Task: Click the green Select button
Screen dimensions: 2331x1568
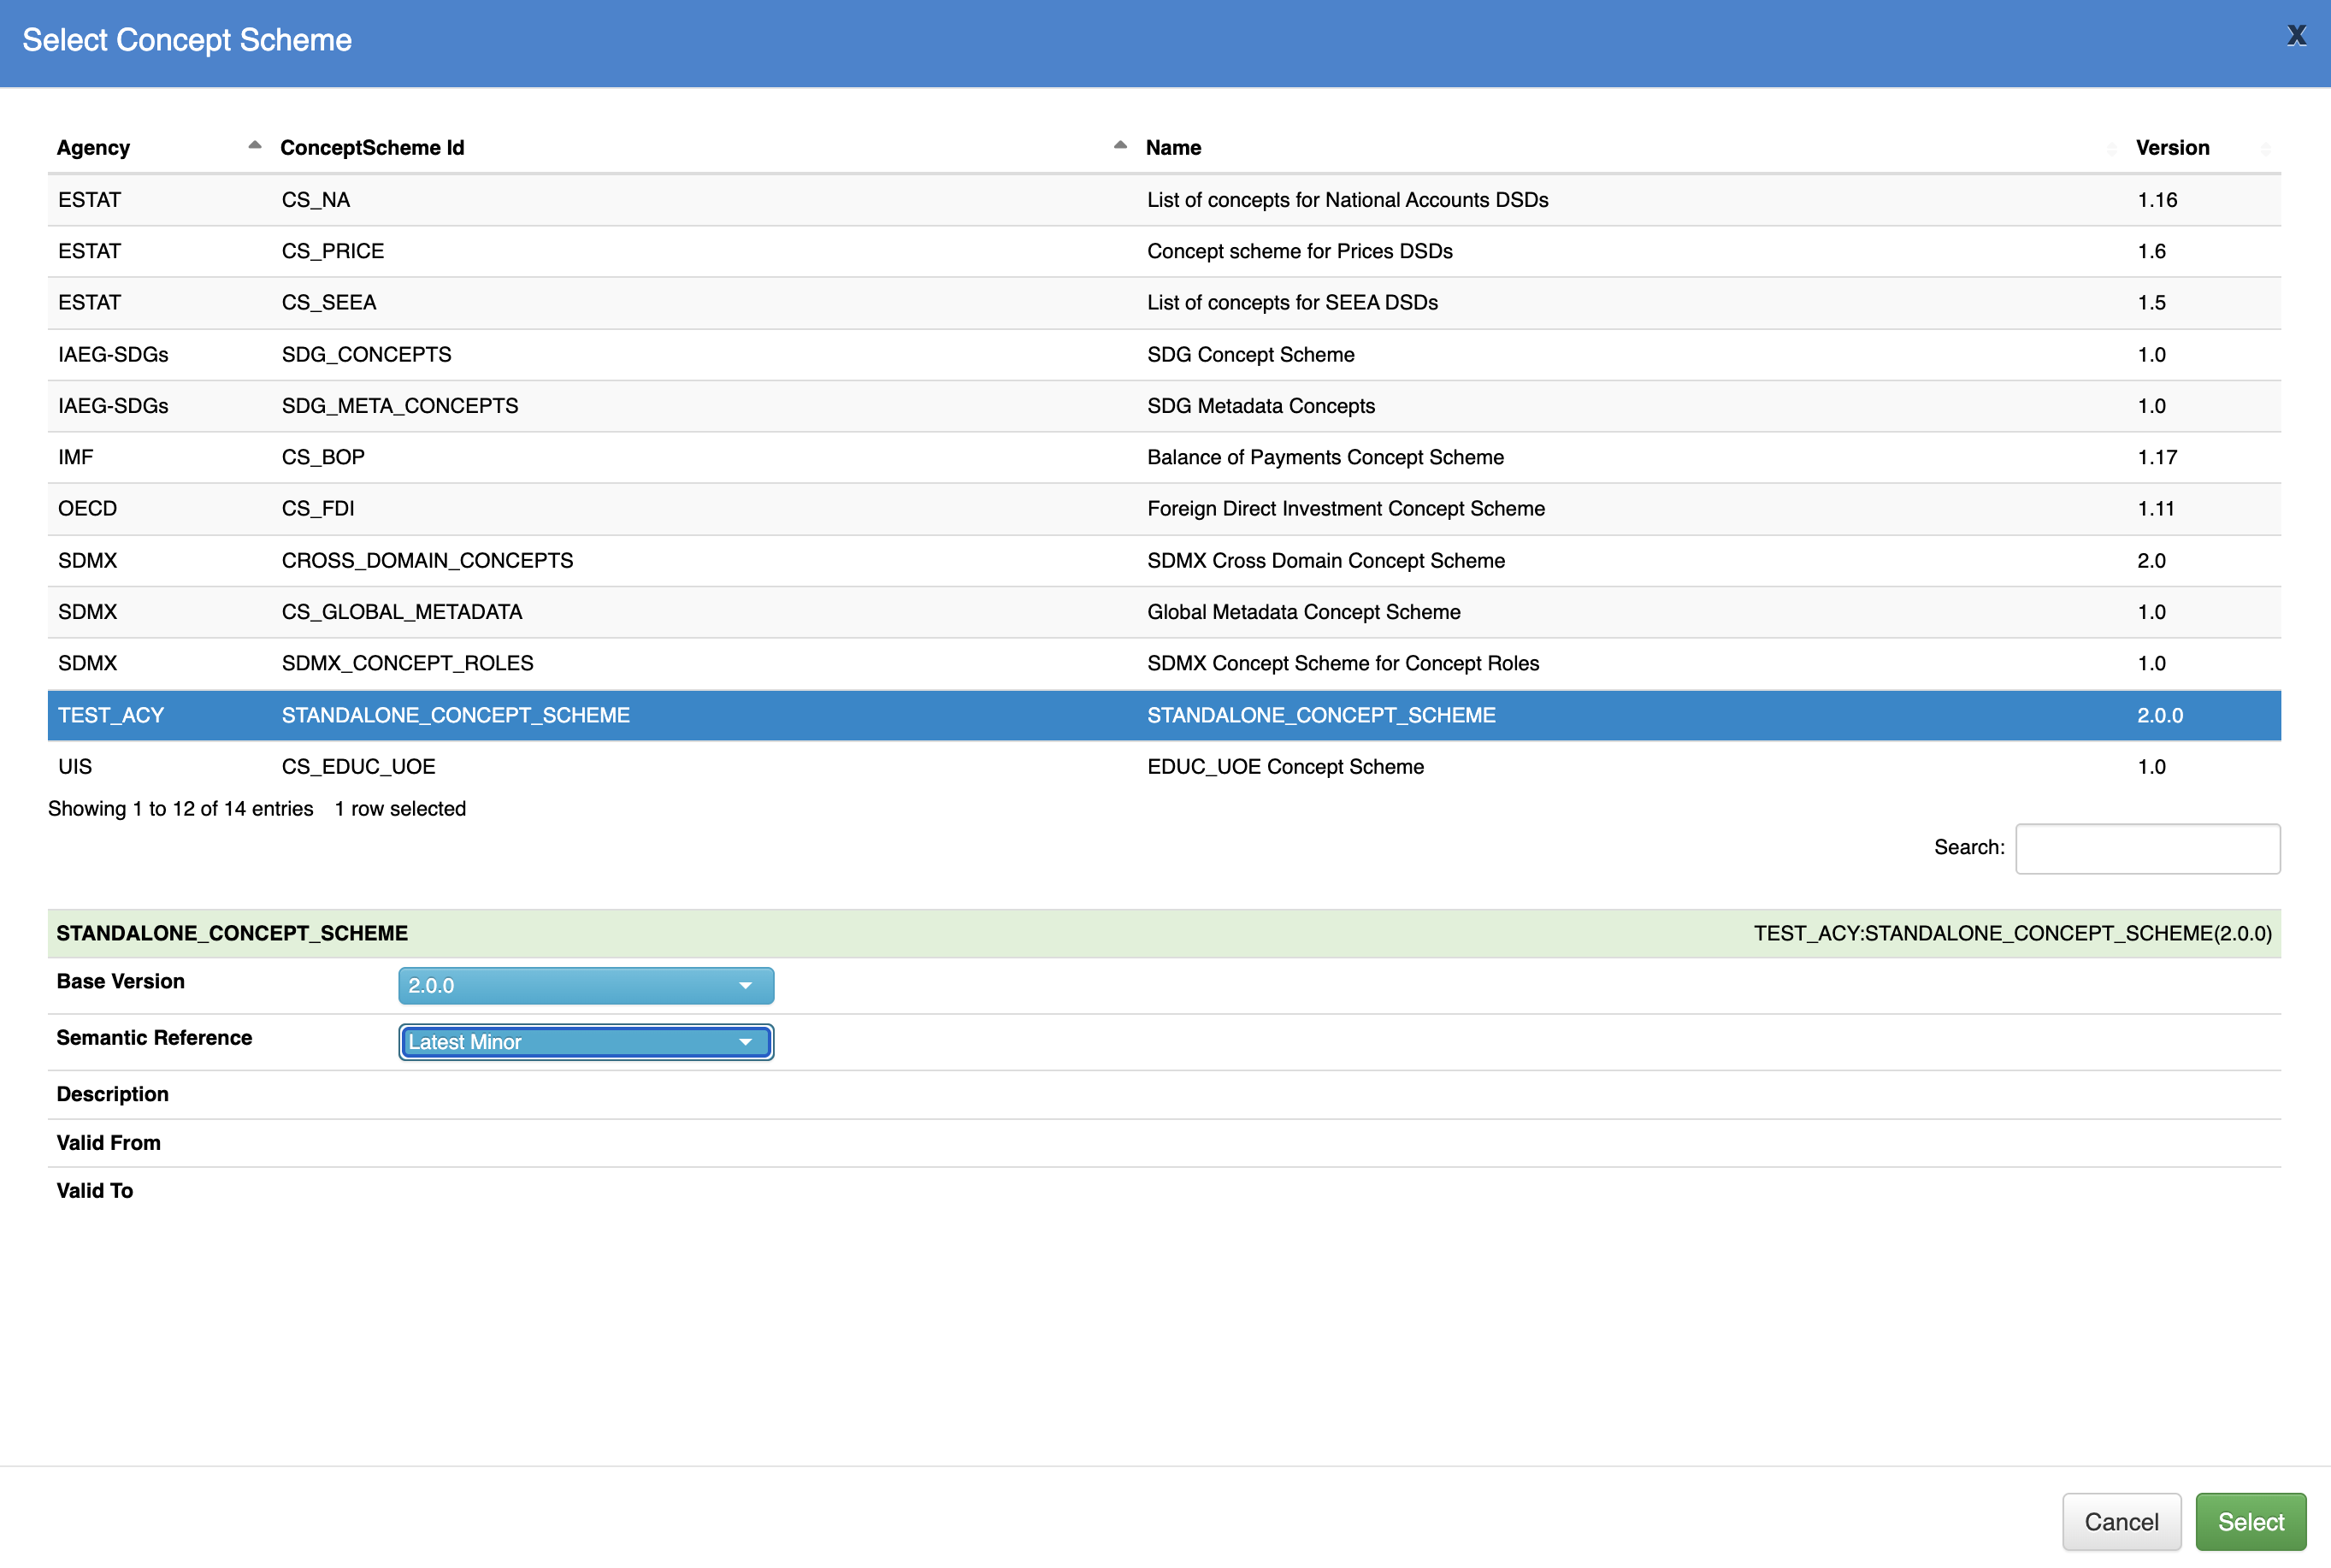Action: pyautogui.click(x=2250, y=1521)
